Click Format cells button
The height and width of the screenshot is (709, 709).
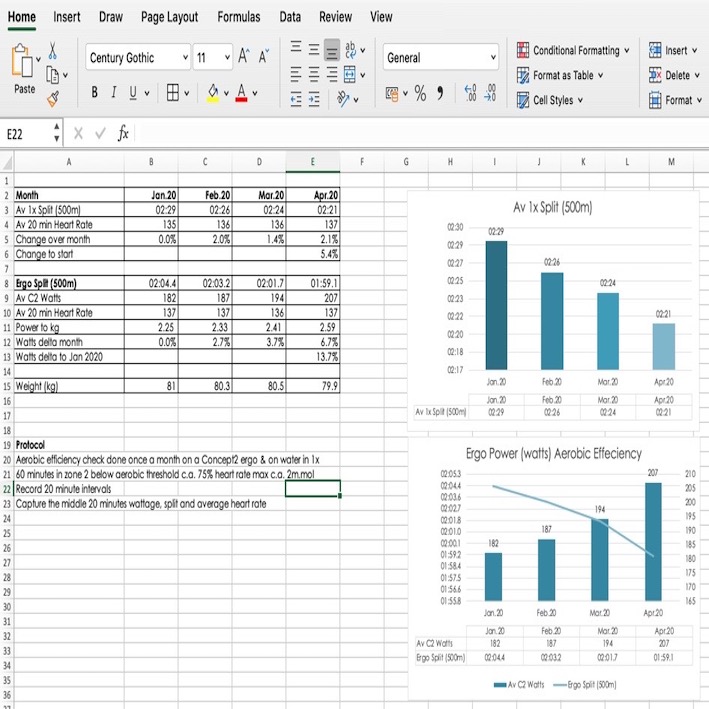coord(675,100)
